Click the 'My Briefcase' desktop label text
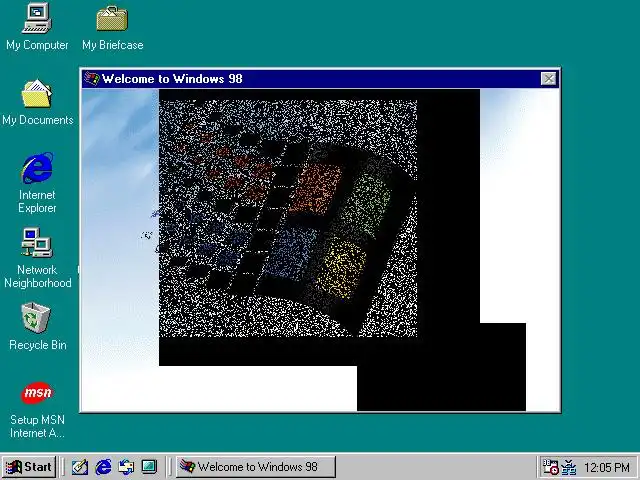Image resolution: width=640 pixels, height=480 pixels. (x=113, y=45)
